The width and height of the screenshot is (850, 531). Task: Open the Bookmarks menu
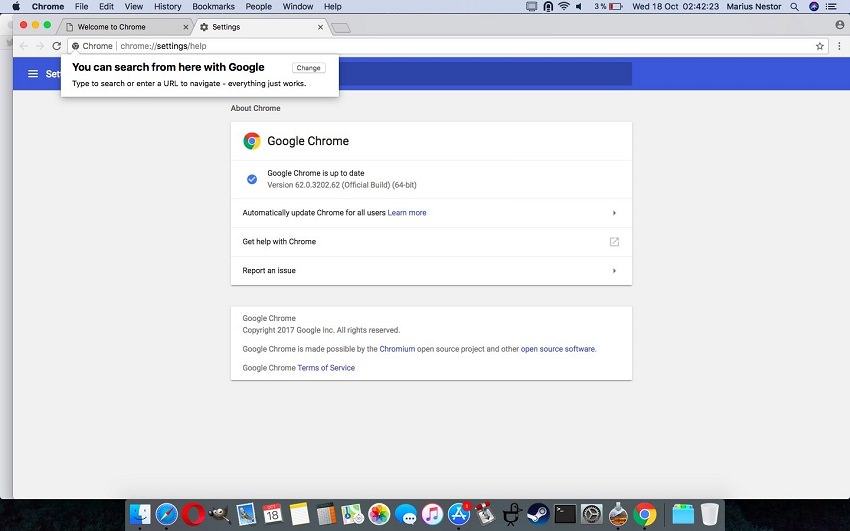click(213, 7)
